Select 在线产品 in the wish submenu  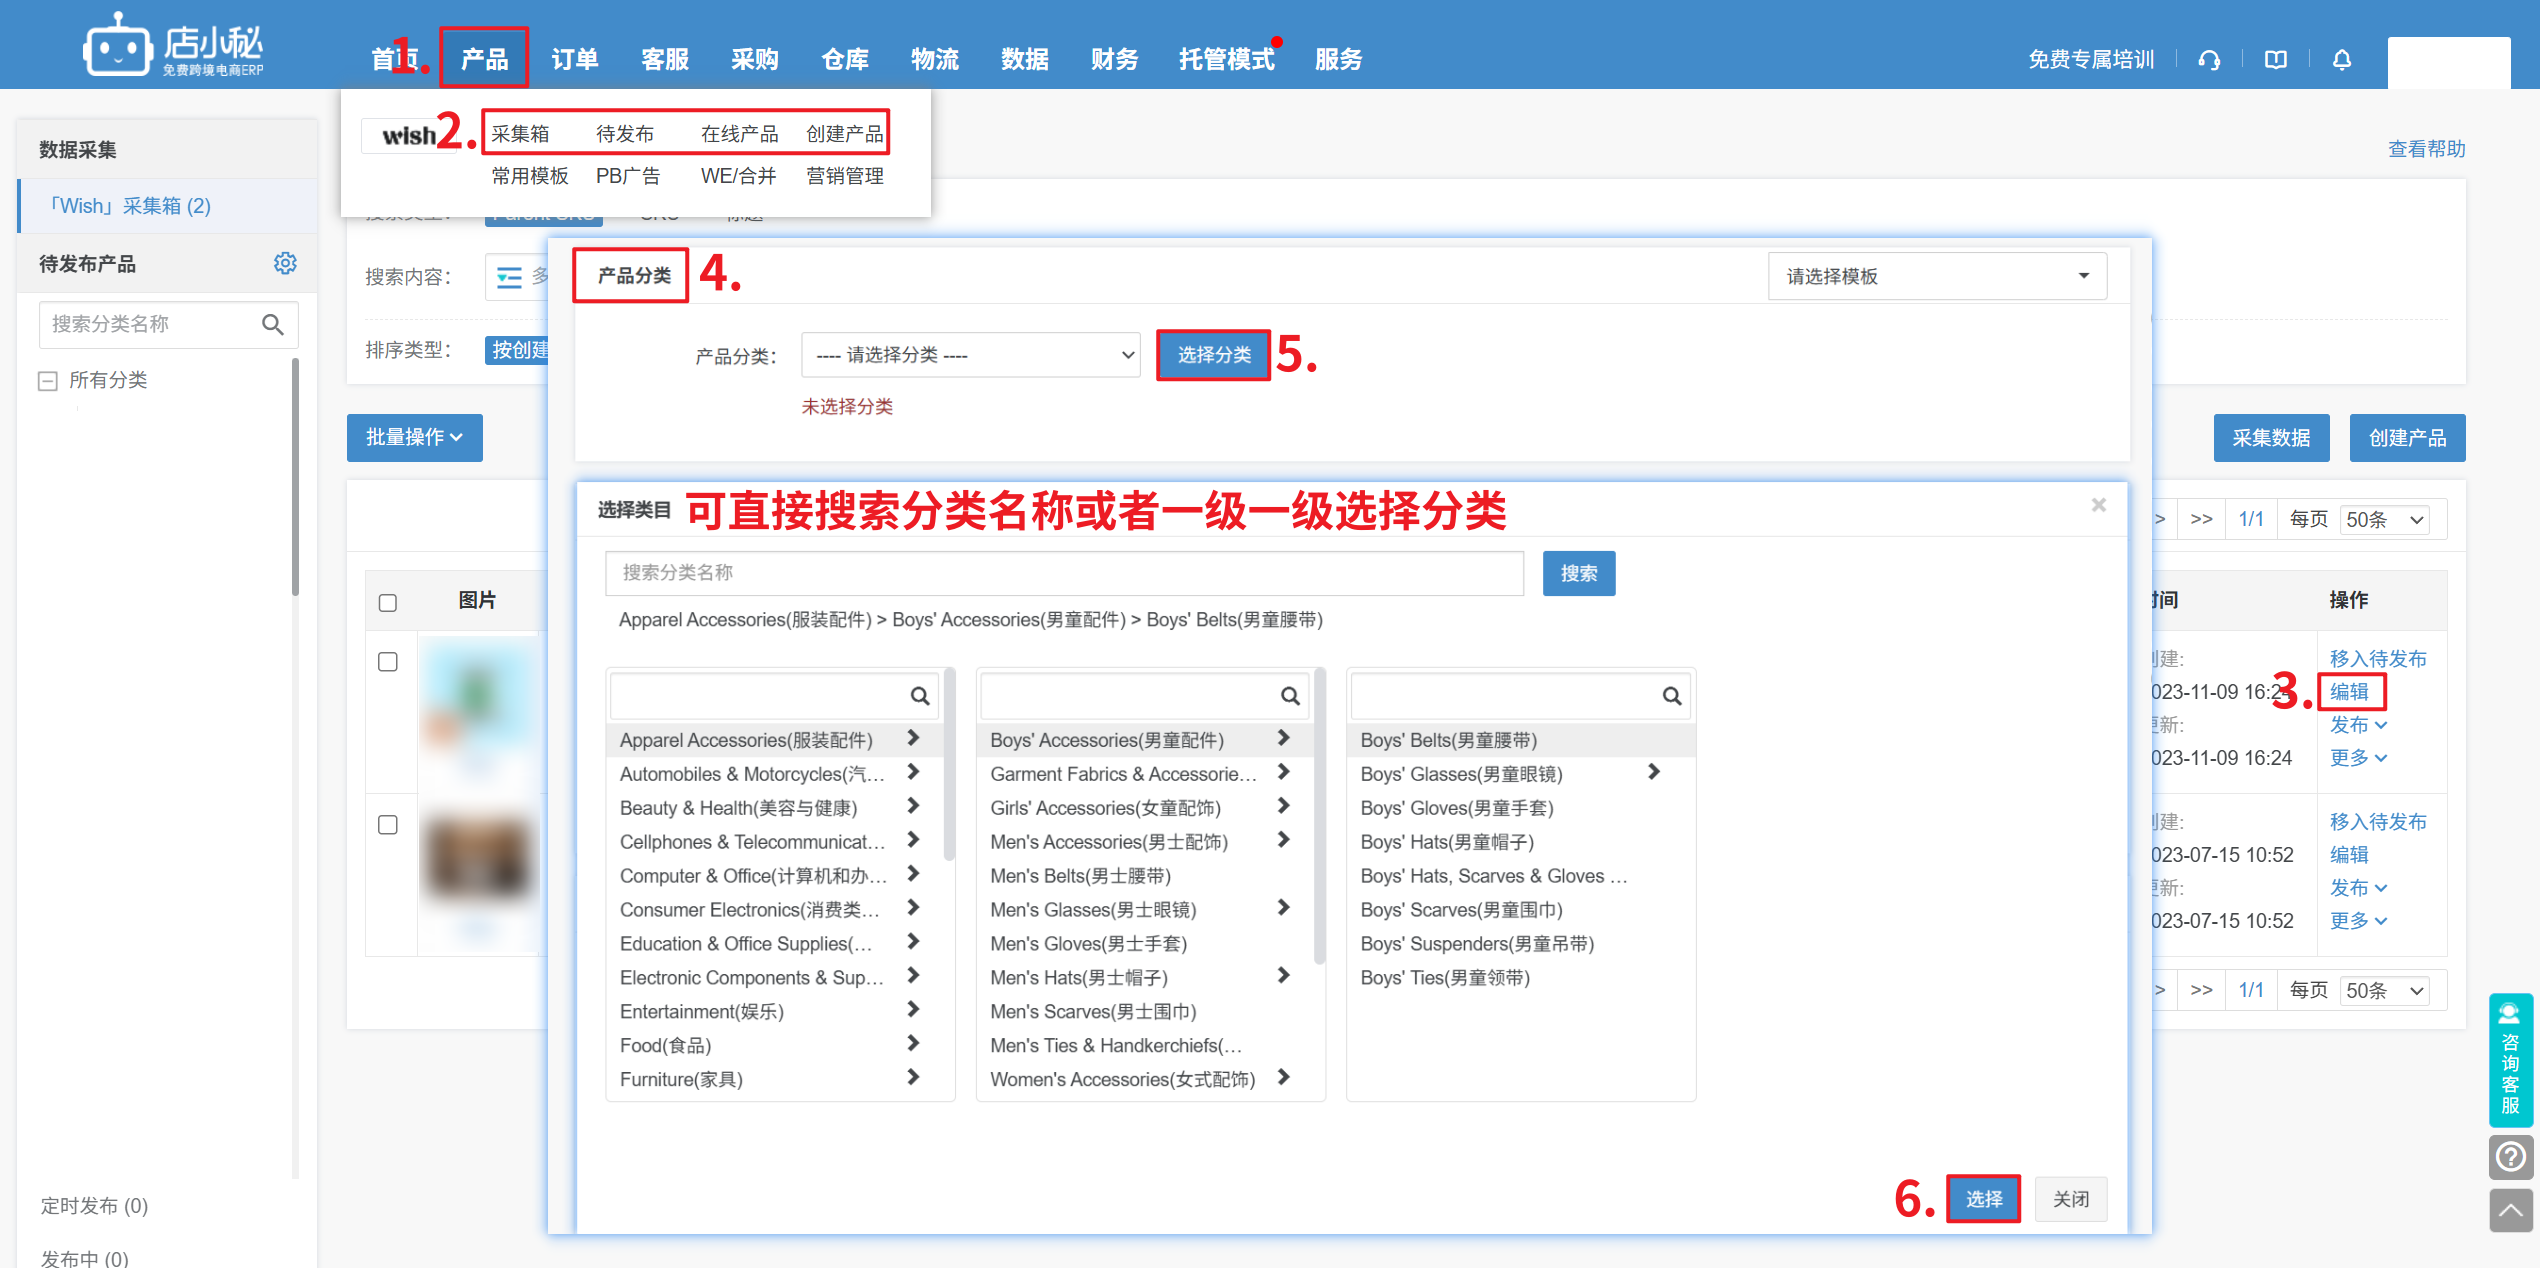click(739, 134)
